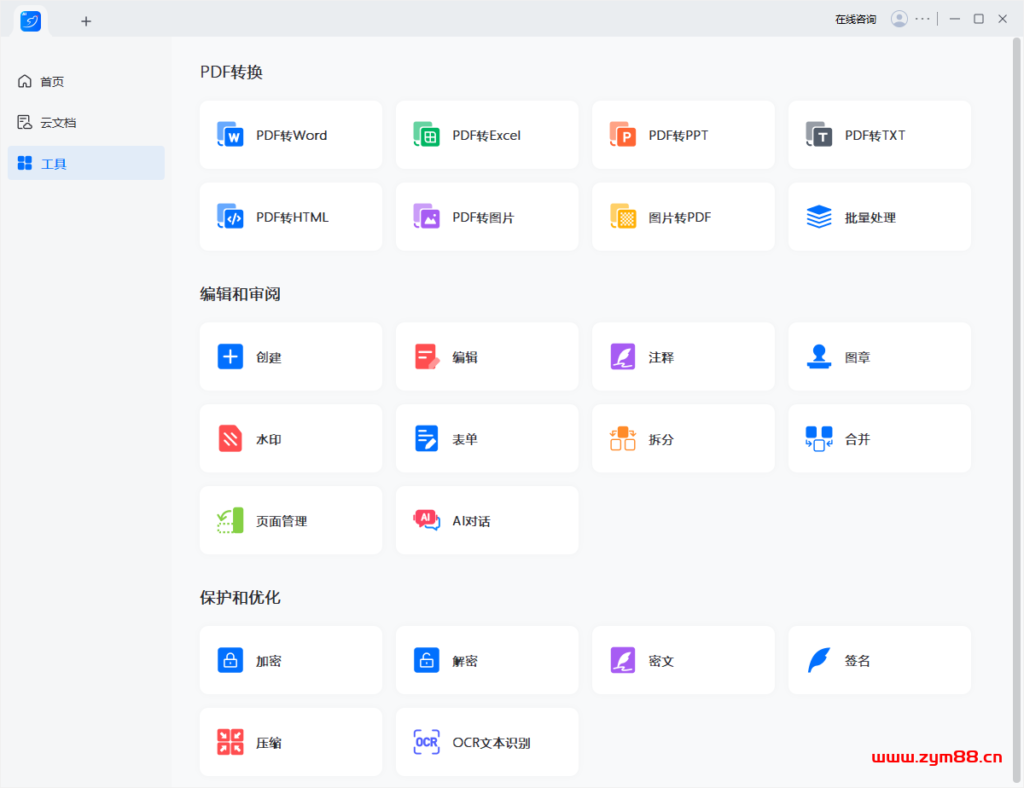Open the 批量处理 batch processing tool
This screenshot has width=1024, height=788.
point(878,217)
